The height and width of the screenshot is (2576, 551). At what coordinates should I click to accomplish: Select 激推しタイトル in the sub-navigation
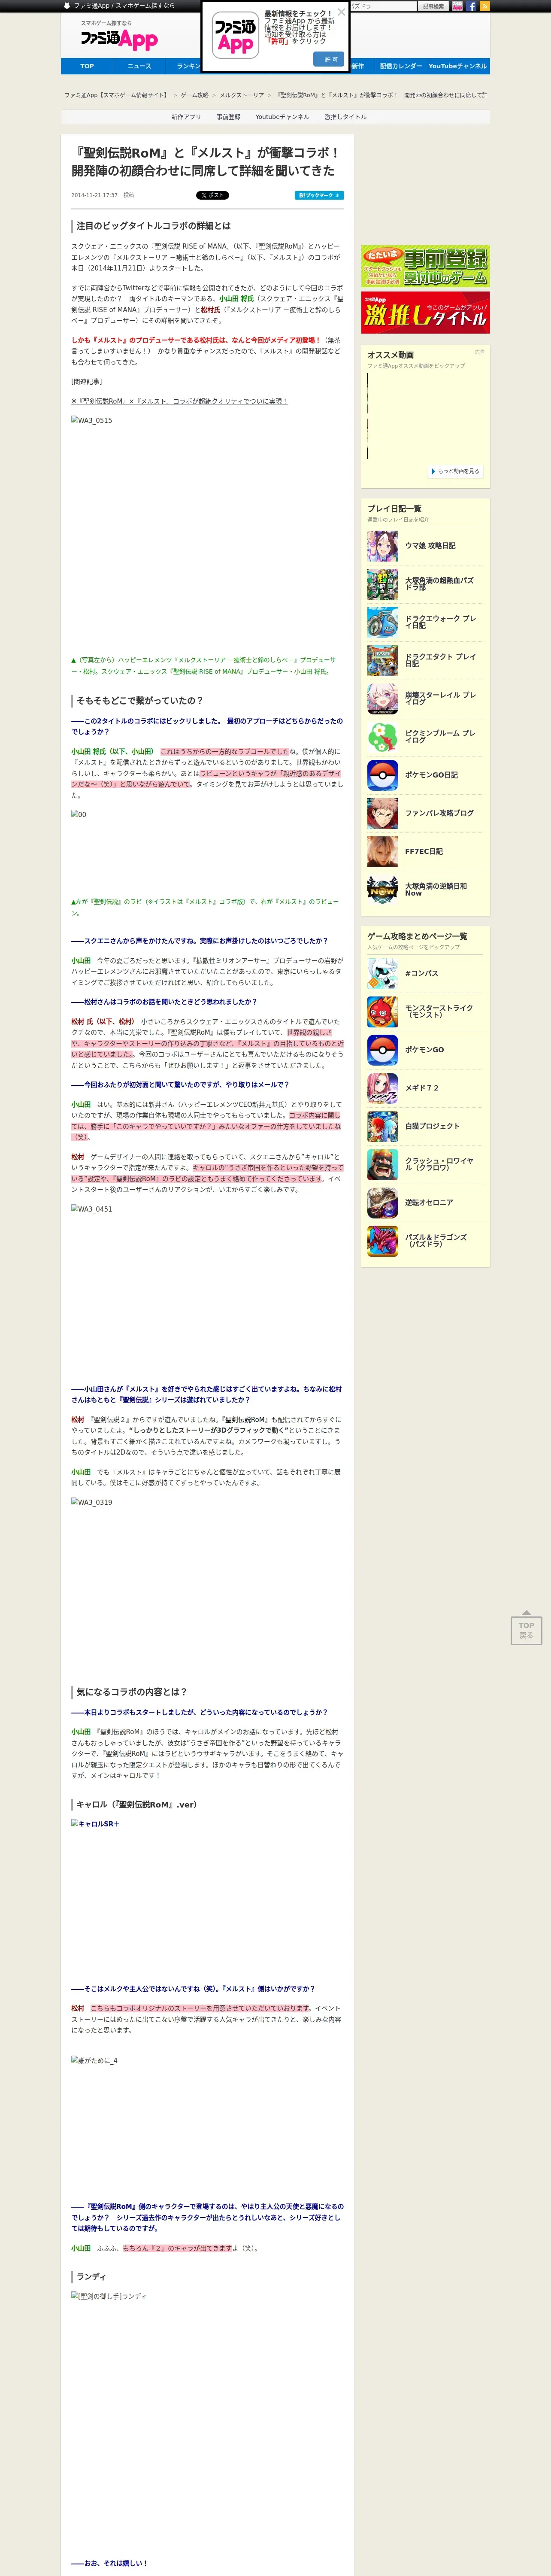coord(345,117)
